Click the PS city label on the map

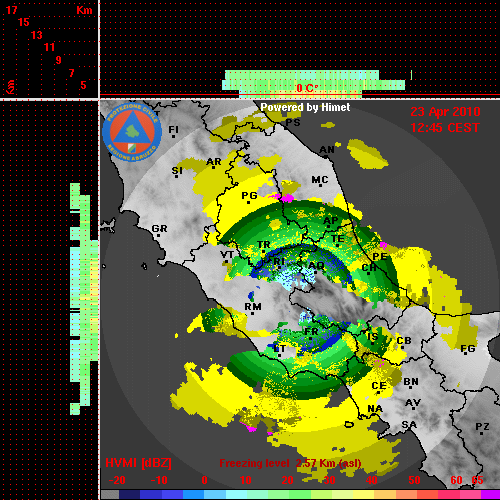293,122
